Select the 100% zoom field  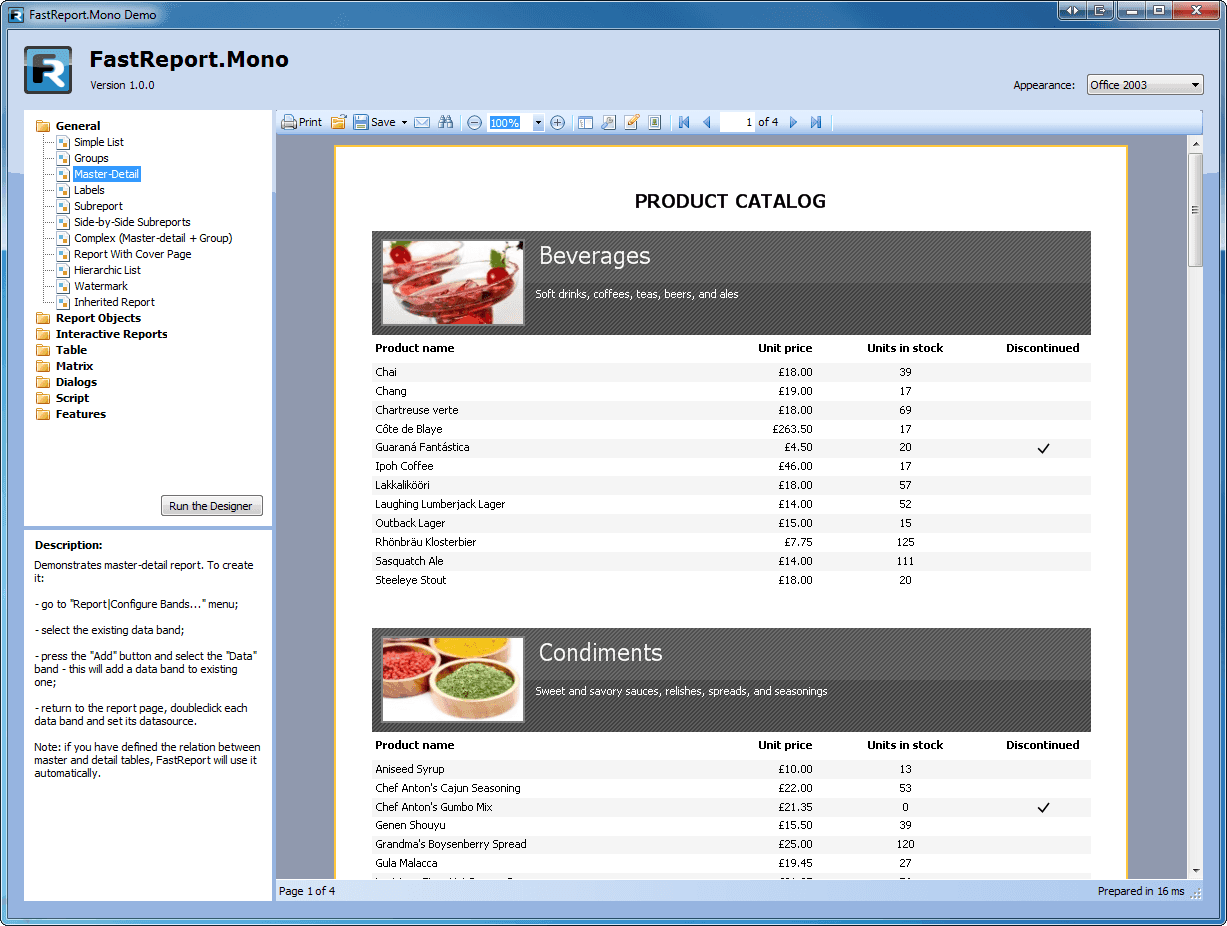(510, 123)
